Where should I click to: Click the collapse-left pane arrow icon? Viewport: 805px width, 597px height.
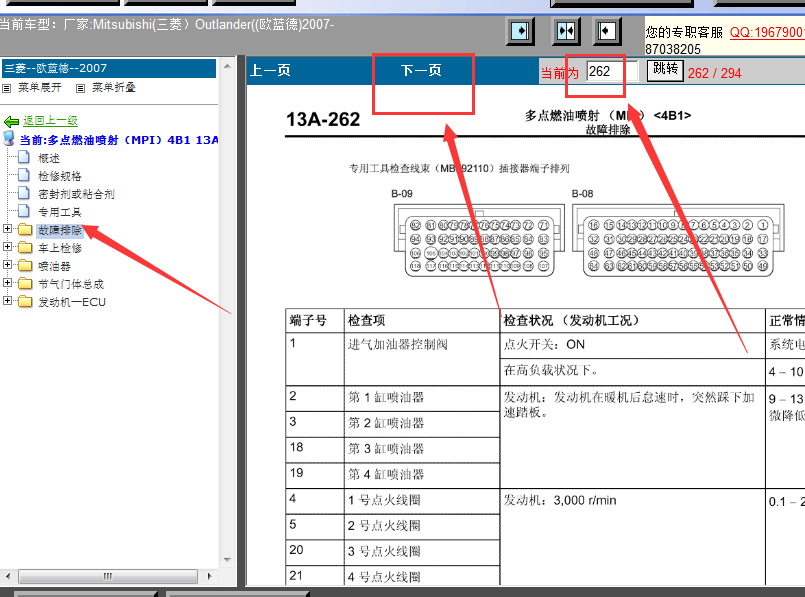pos(607,31)
